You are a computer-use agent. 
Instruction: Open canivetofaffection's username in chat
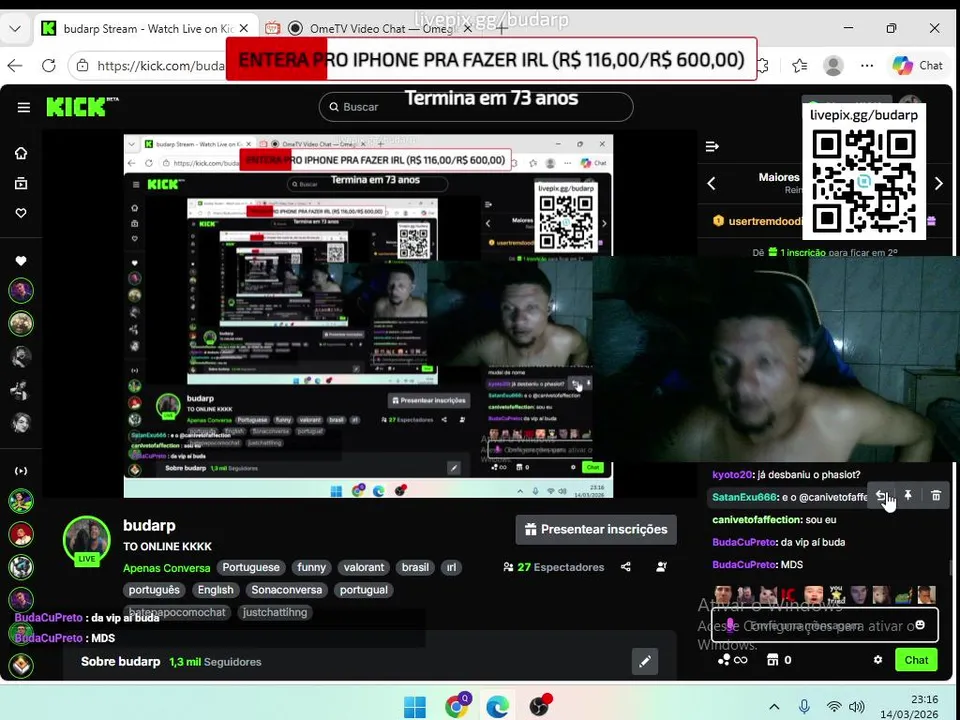(x=757, y=520)
